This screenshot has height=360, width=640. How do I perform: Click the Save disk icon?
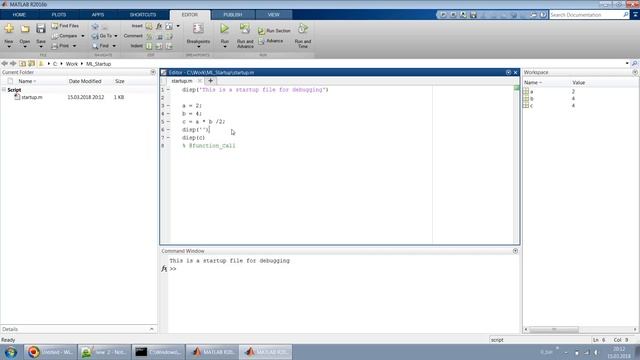tap(40, 29)
